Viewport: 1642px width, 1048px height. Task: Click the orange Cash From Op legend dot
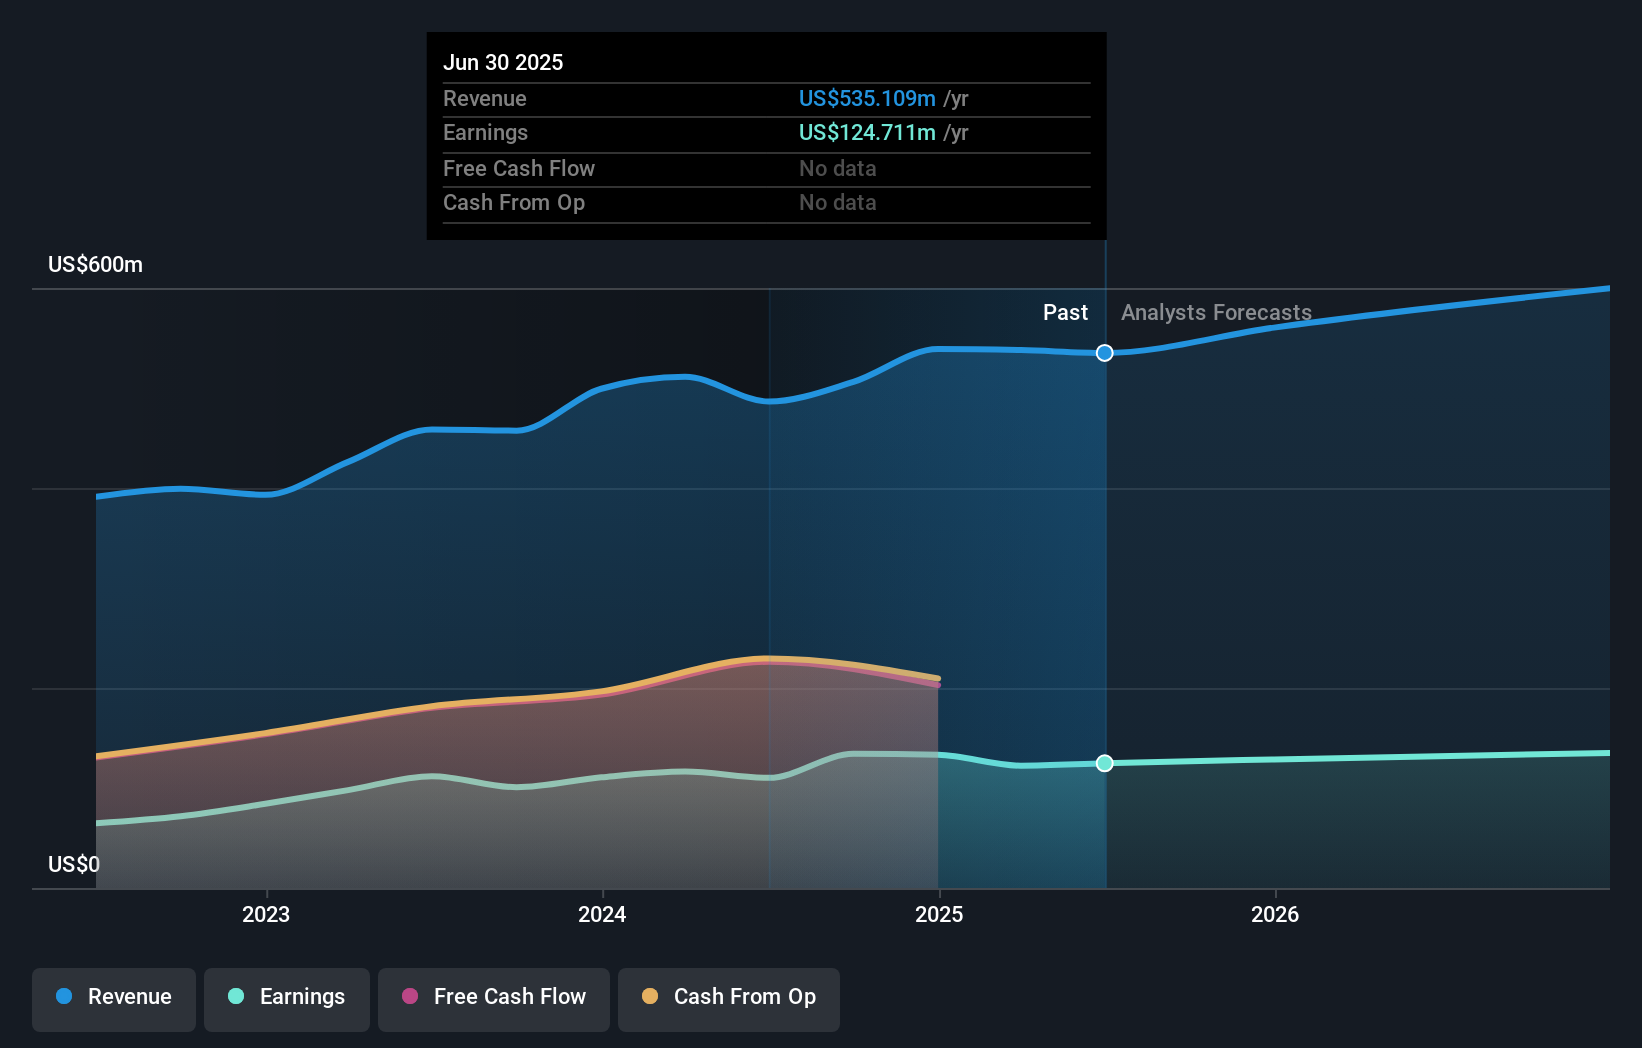point(651,997)
